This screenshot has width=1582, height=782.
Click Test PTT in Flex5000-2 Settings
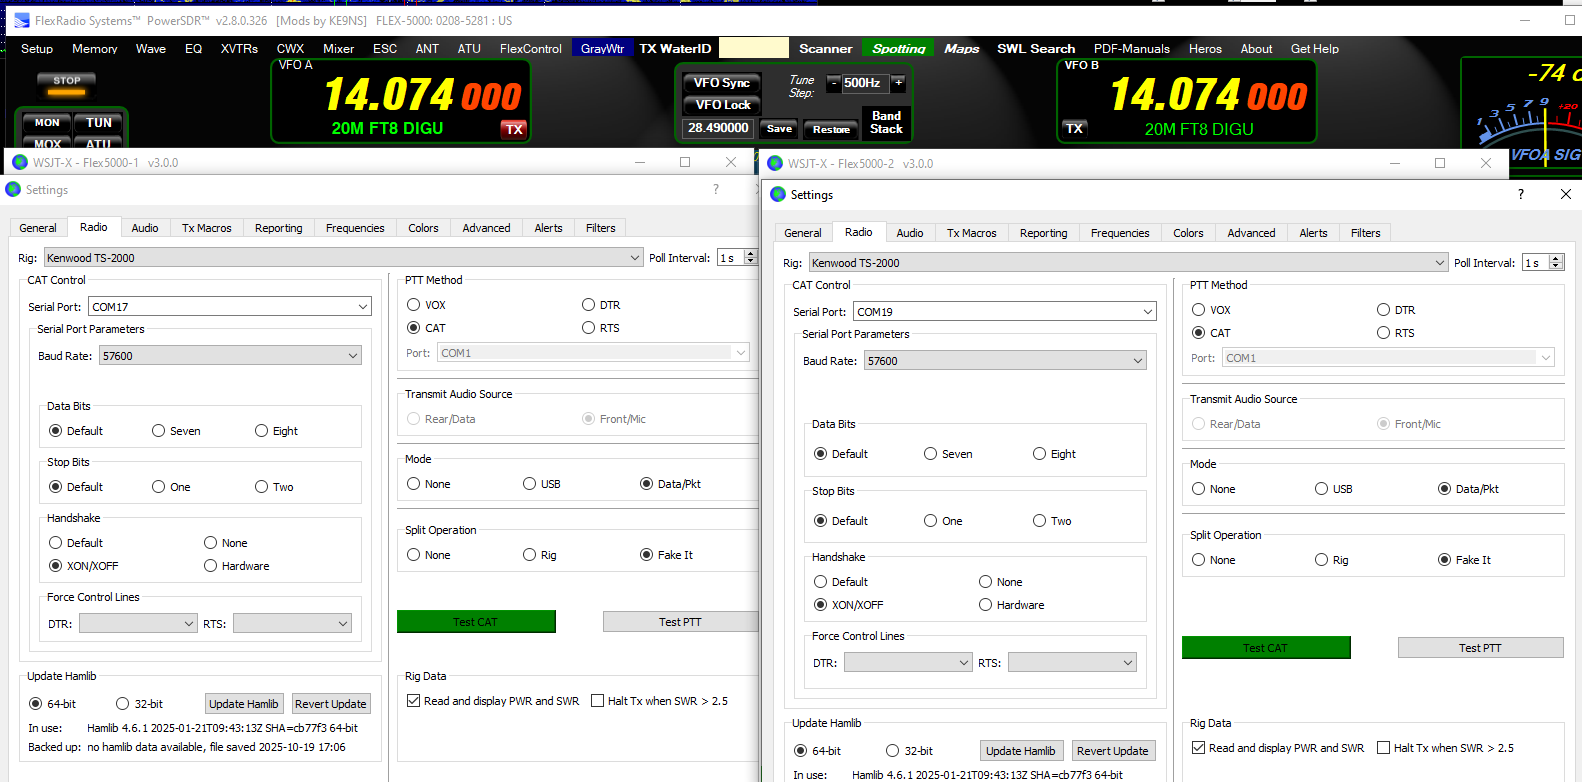click(1480, 648)
